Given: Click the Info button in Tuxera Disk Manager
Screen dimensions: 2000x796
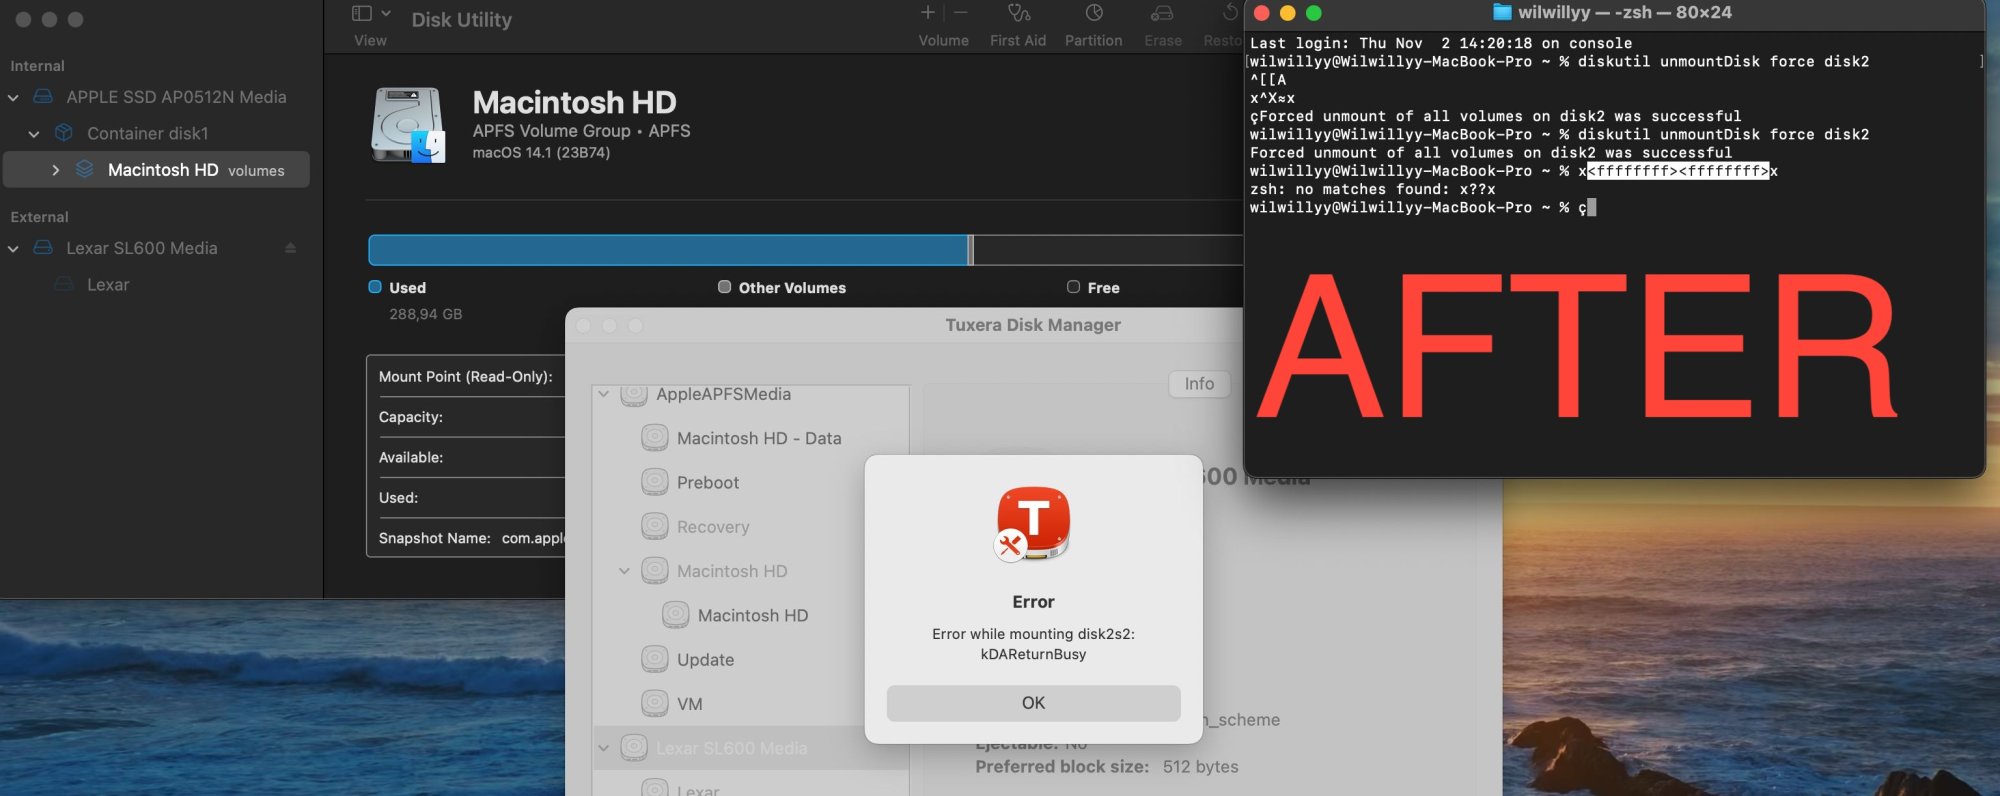Looking at the screenshot, I should tap(1199, 384).
